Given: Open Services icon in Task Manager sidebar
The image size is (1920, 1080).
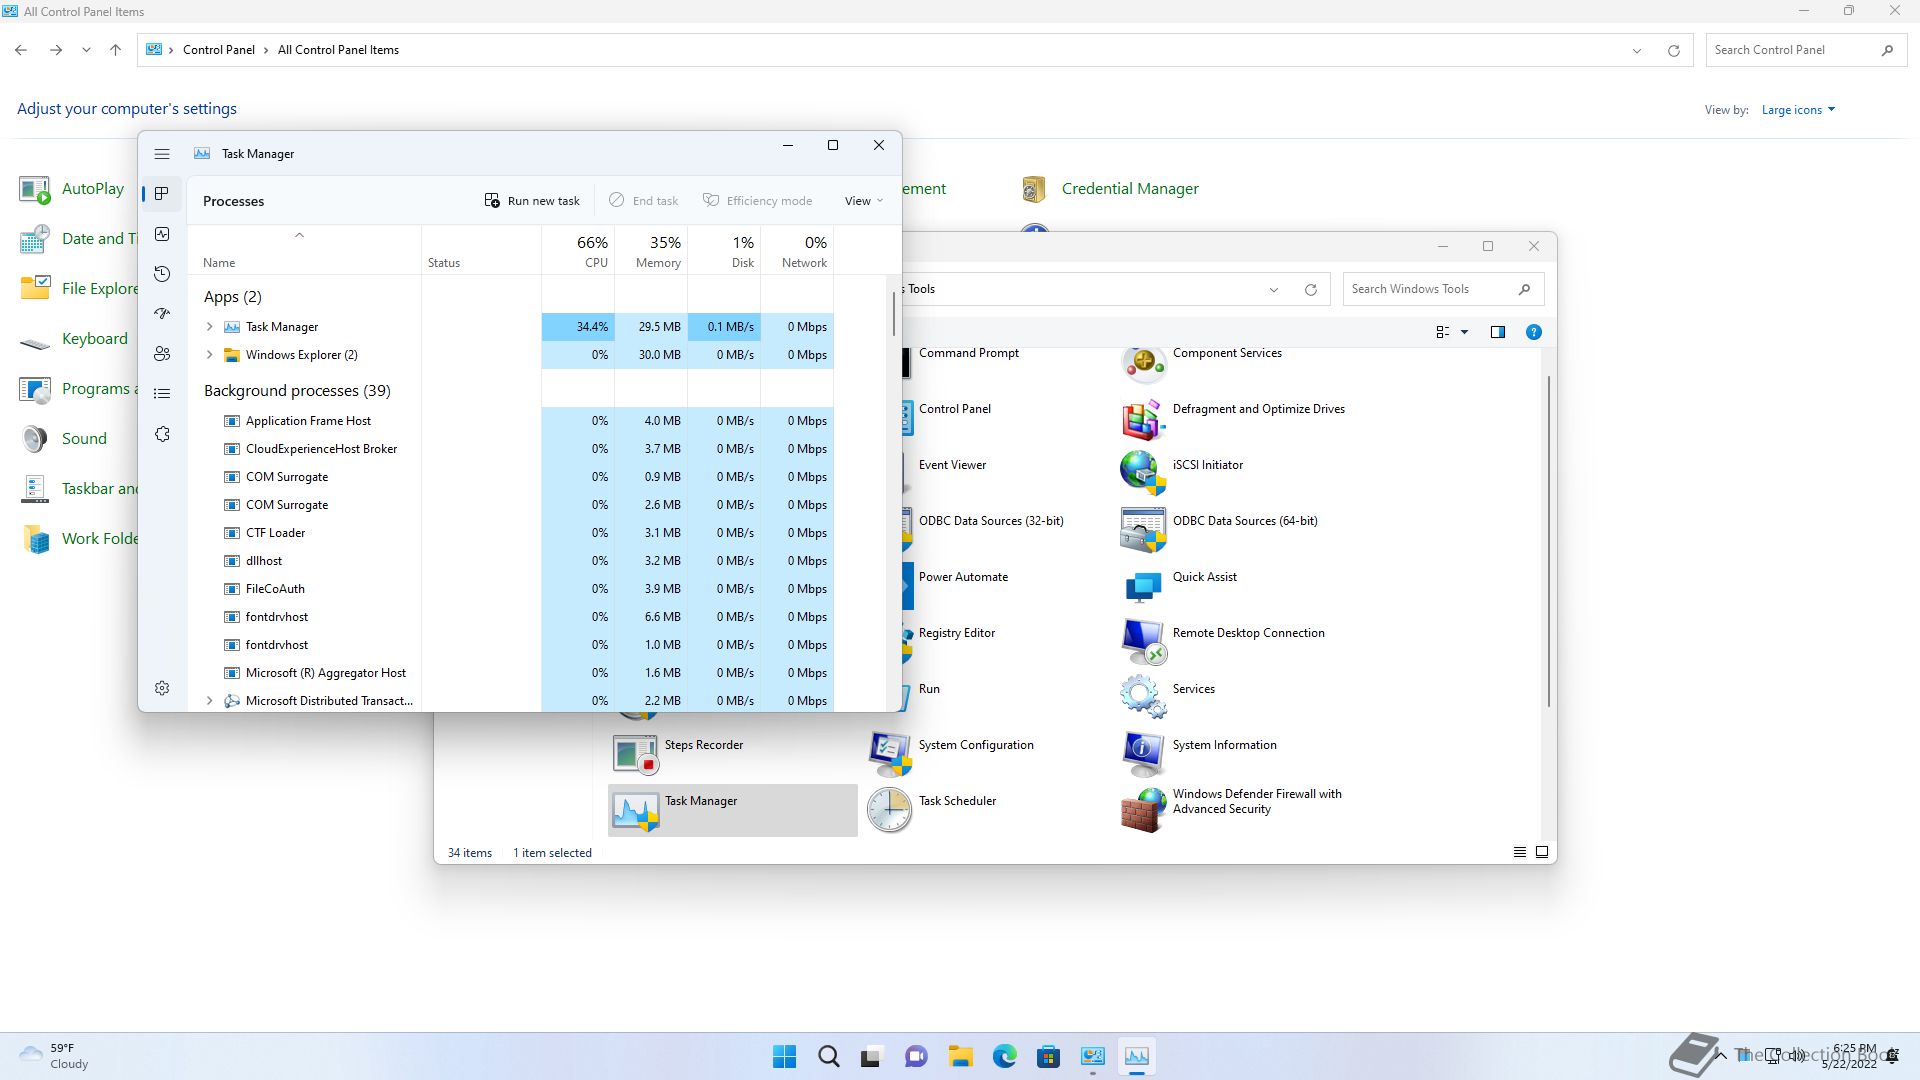Looking at the screenshot, I should pyautogui.click(x=162, y=434).
